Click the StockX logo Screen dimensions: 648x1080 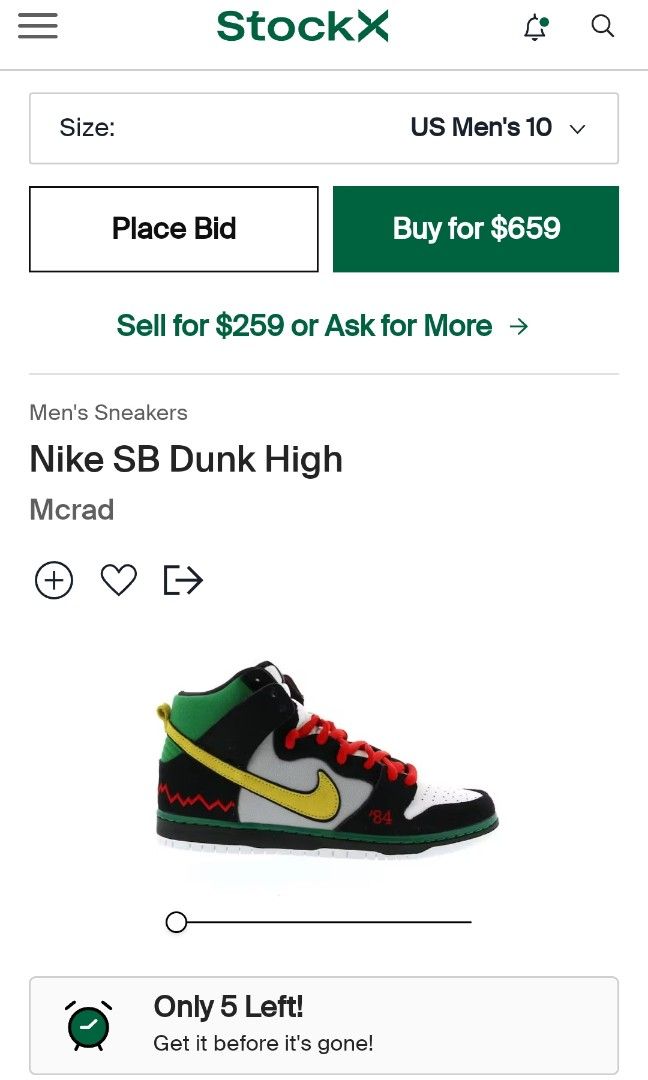coord(303,26)
